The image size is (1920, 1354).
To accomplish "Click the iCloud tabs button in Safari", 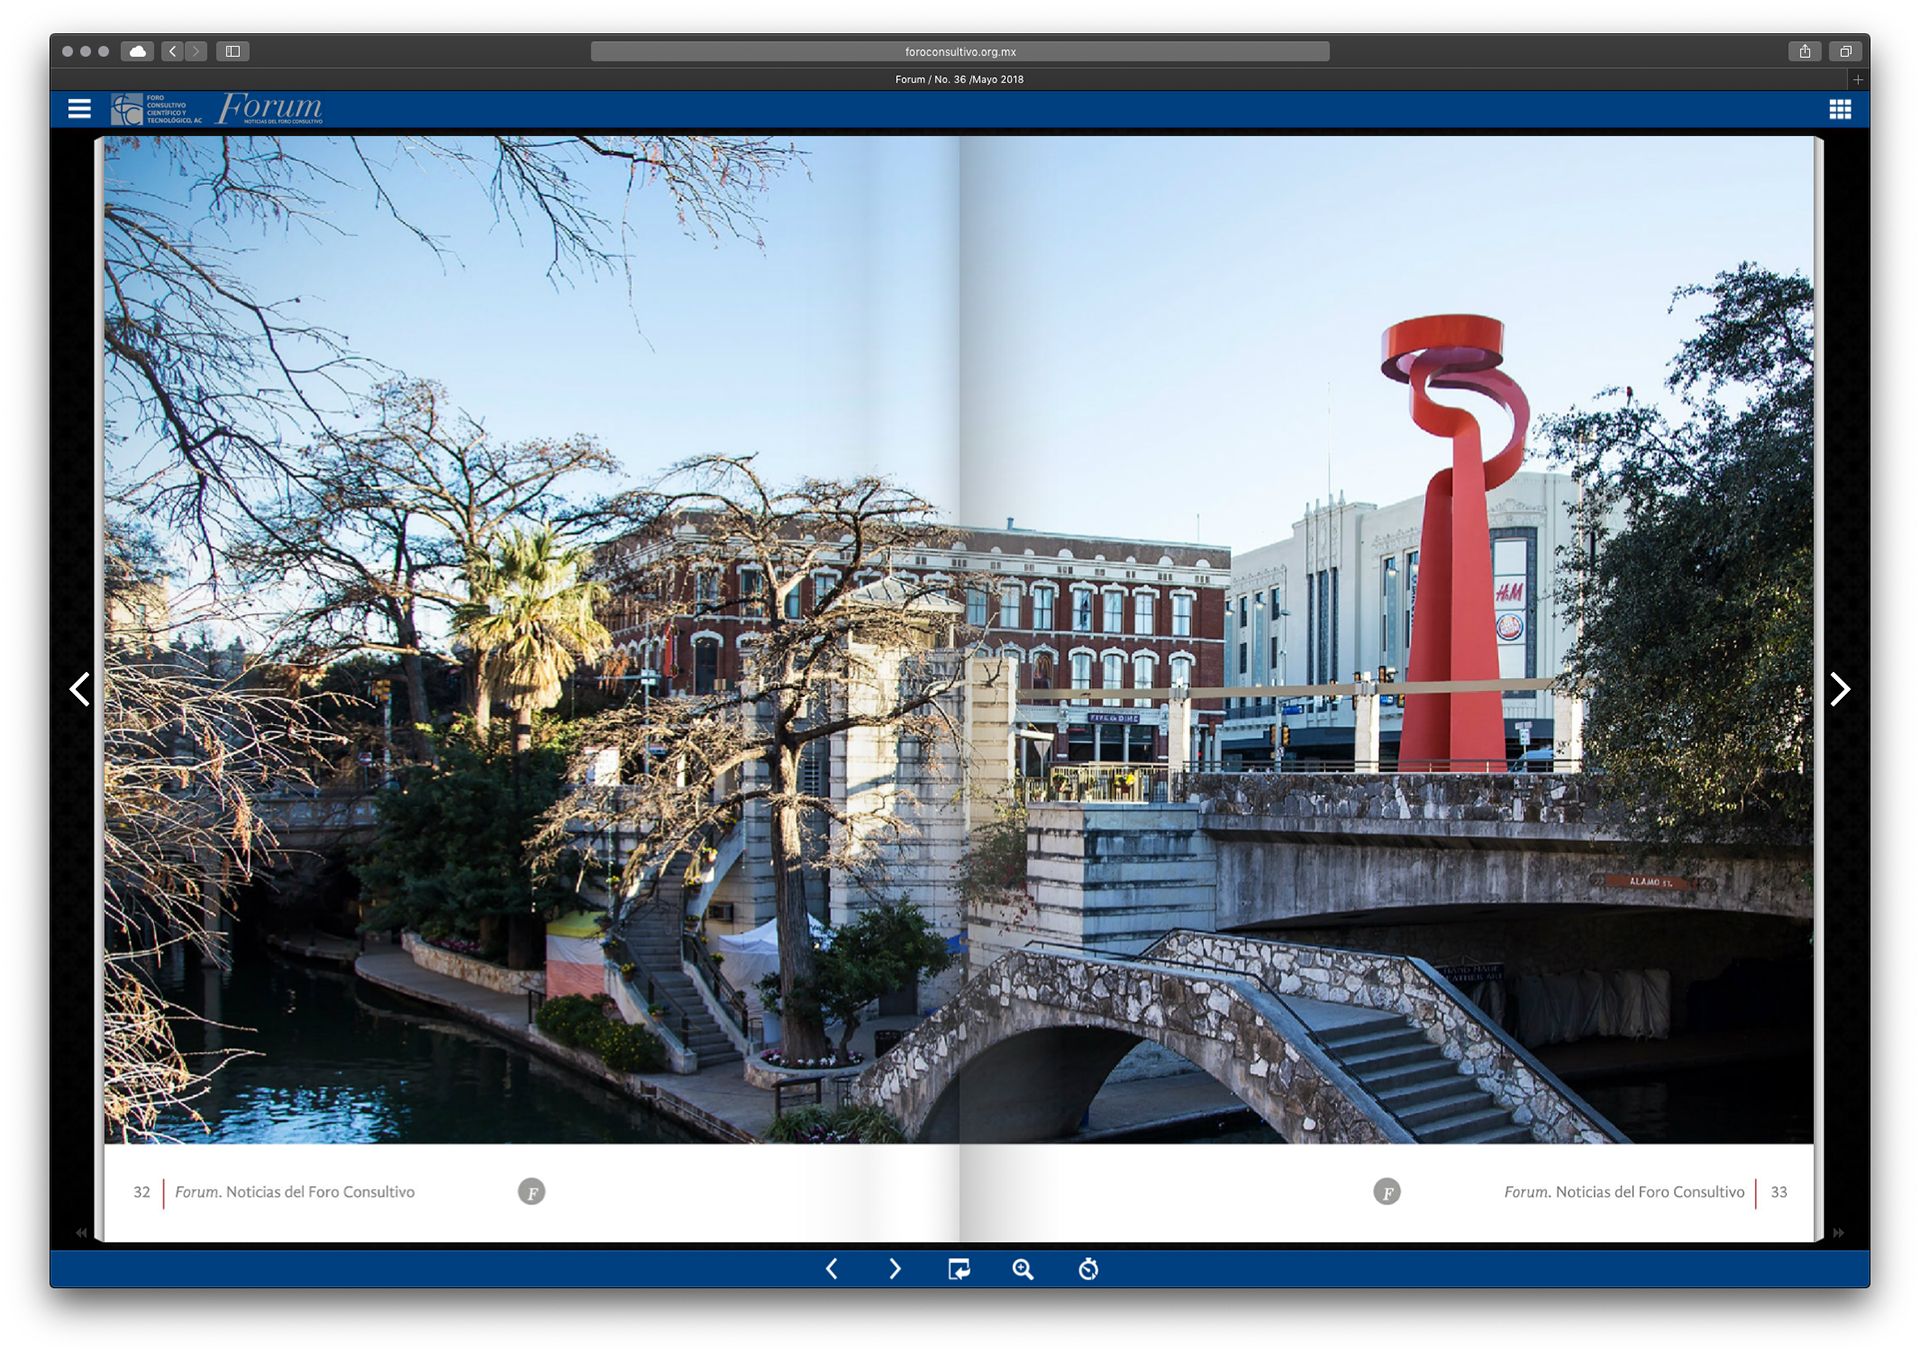I will (137, 51).
